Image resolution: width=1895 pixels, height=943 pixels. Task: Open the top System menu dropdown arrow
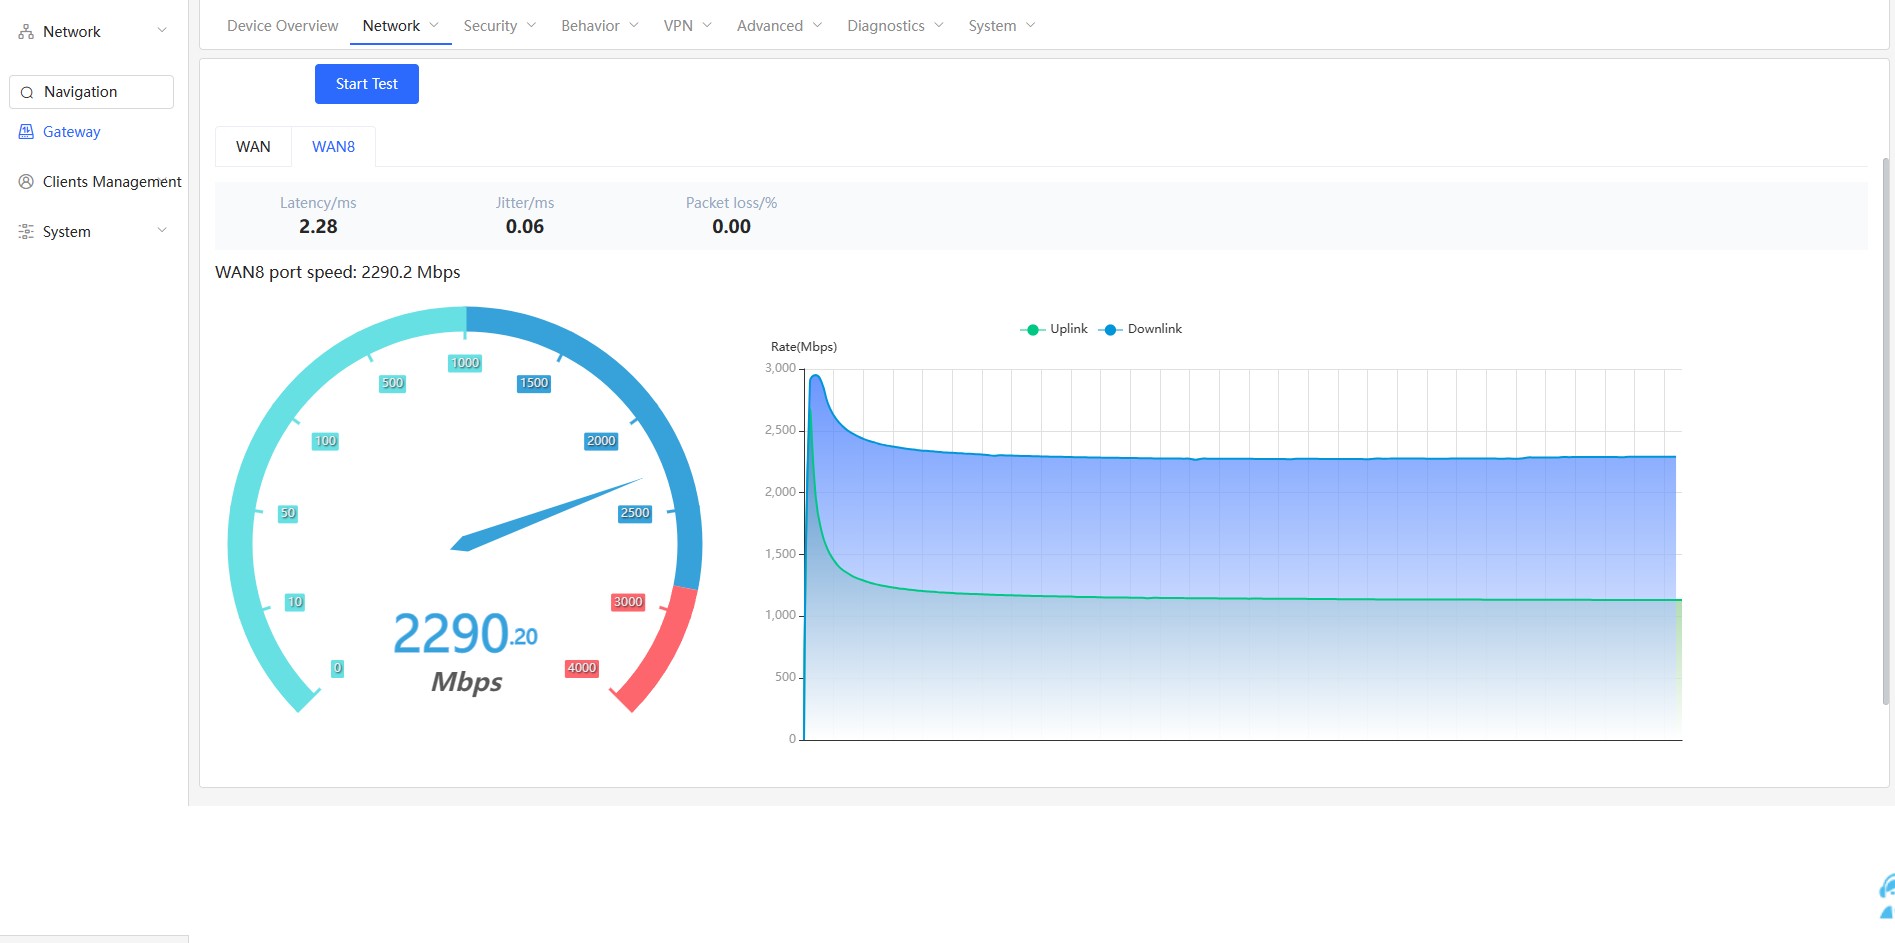tap(1031, 25)
